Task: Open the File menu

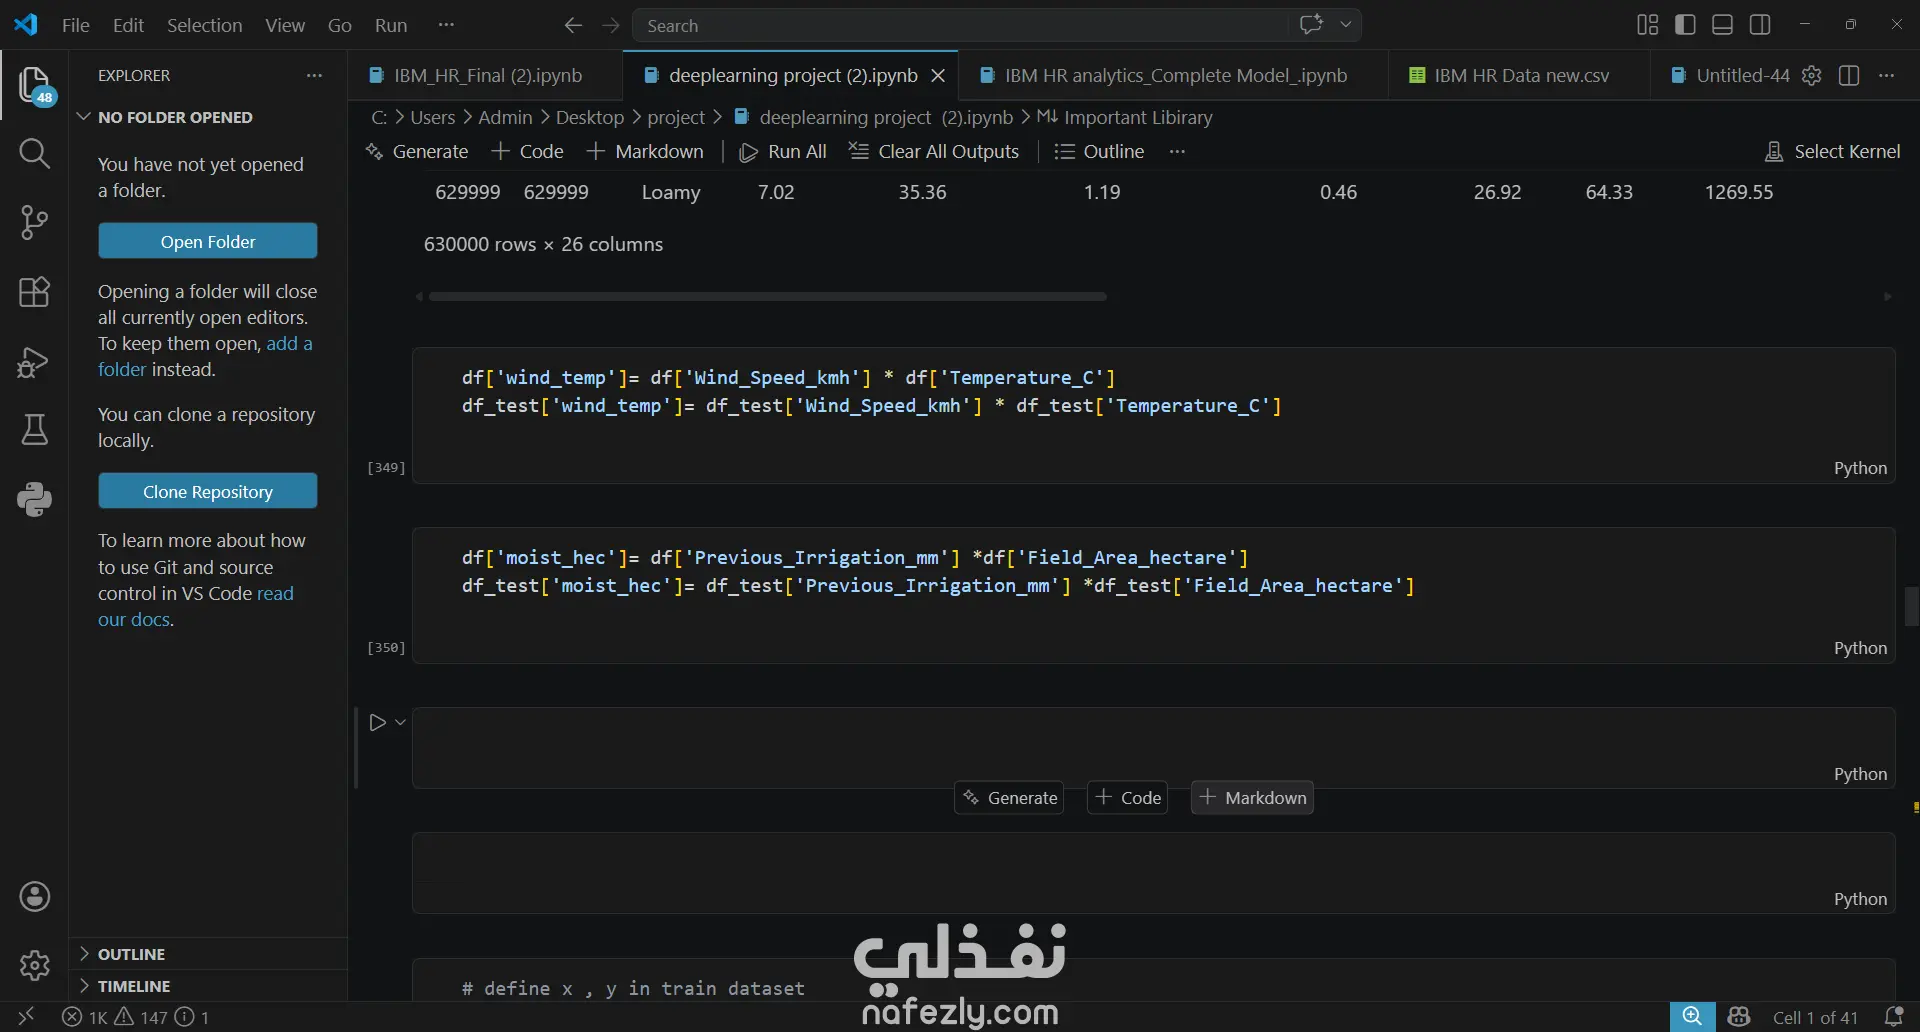Action: (x=76, y=25)
